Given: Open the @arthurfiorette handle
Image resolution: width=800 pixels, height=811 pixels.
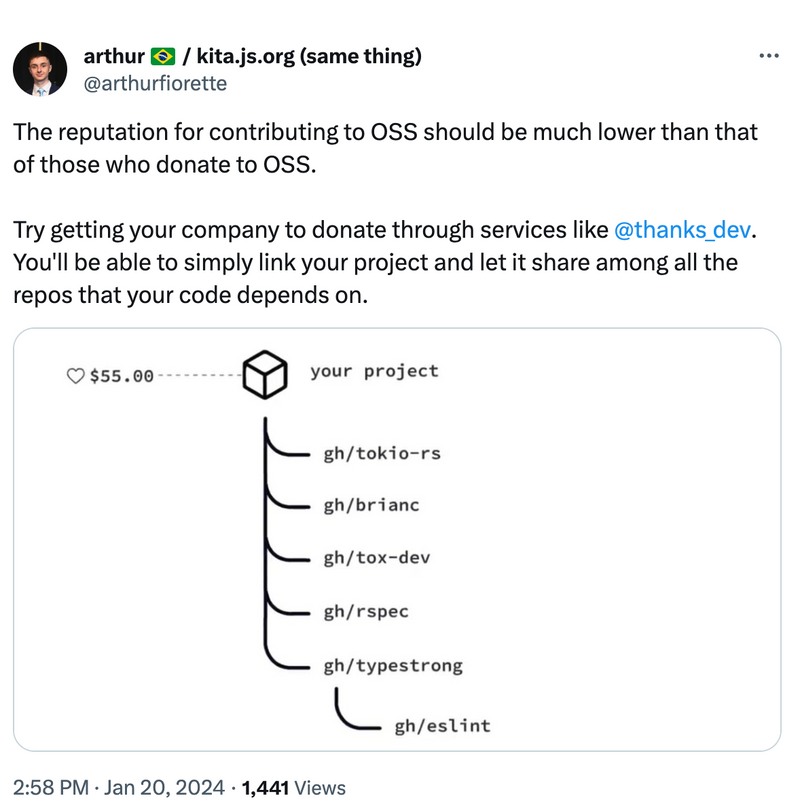Looking at the screenshot, I should (155, 83).
